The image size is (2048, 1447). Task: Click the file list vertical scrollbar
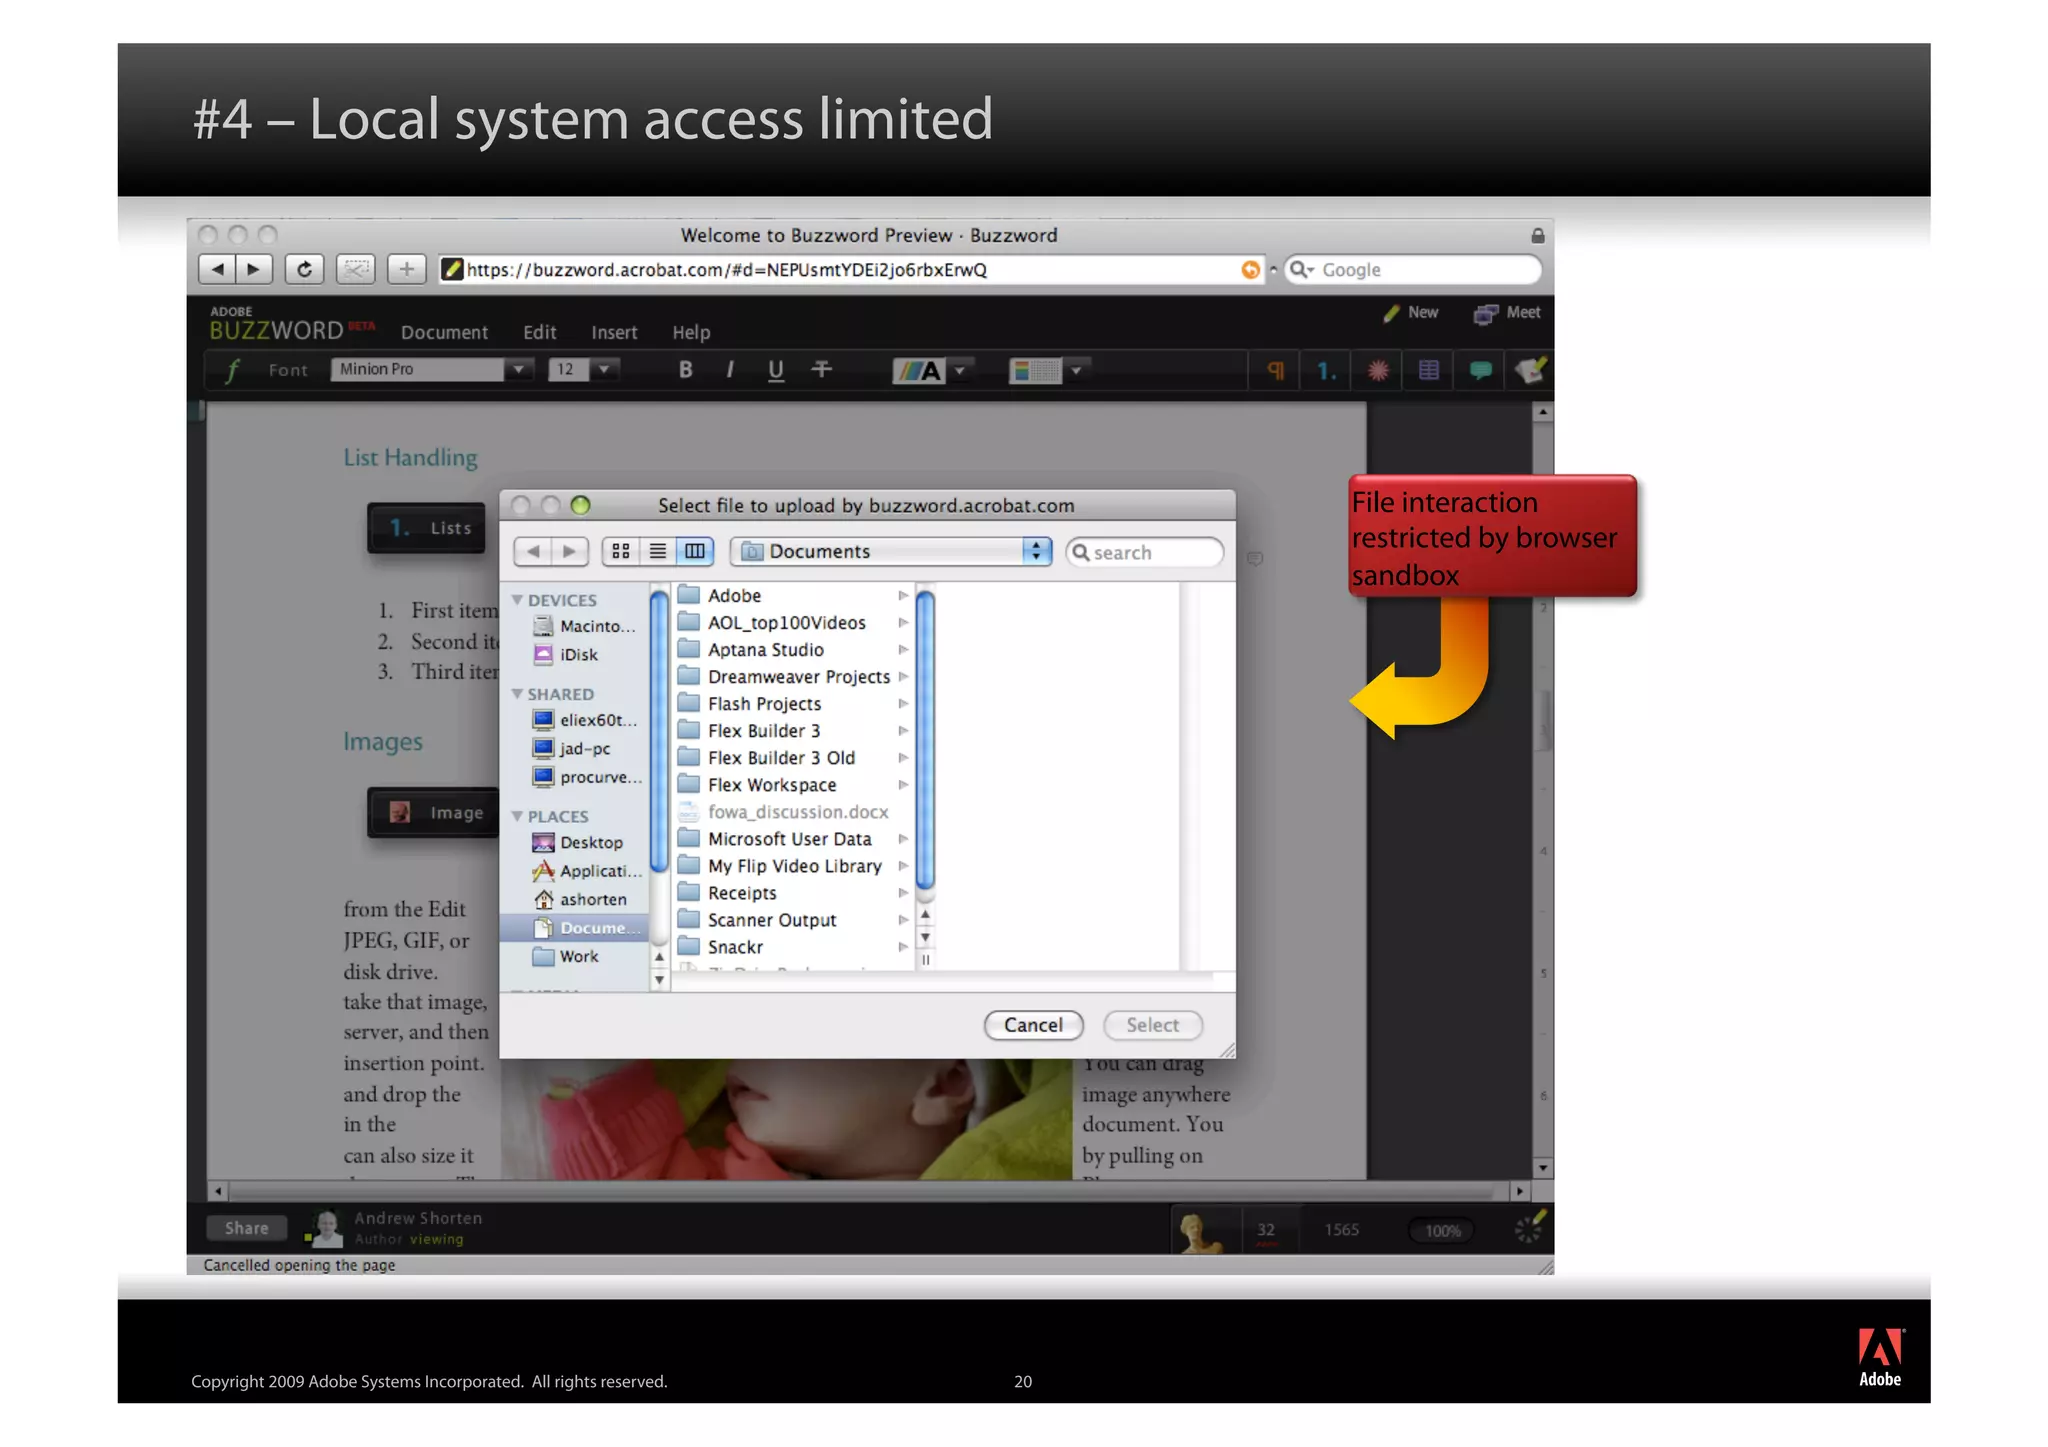(x=925, y=741)
